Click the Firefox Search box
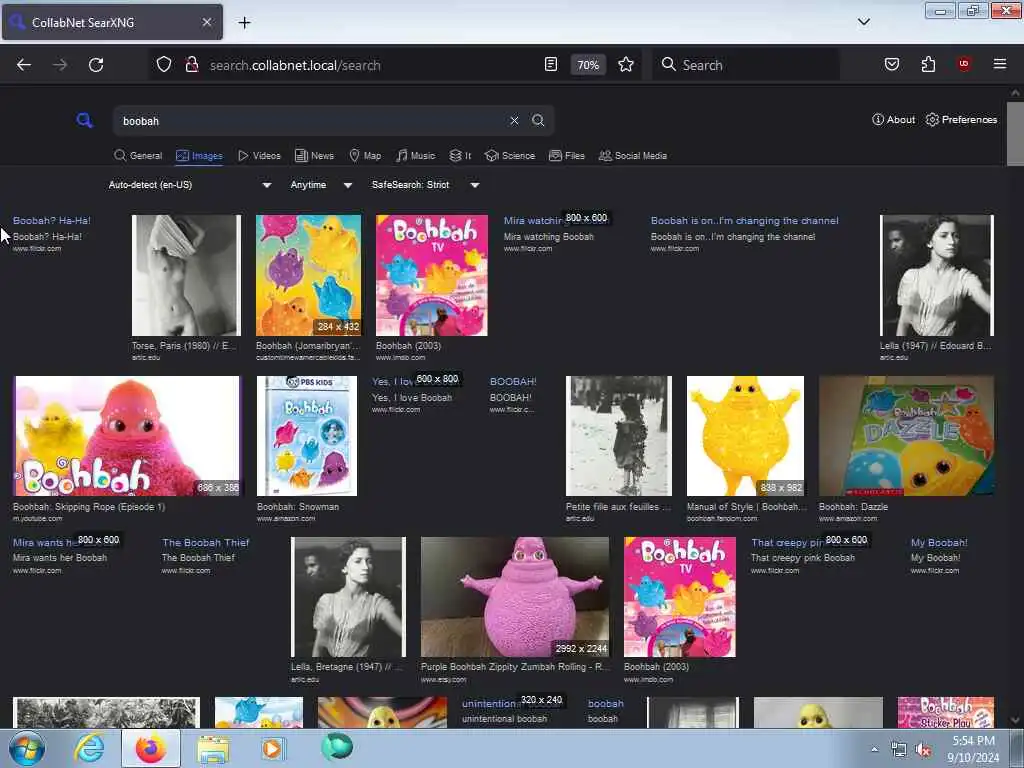Screen dimensions: 1024x768 [745, 65]
